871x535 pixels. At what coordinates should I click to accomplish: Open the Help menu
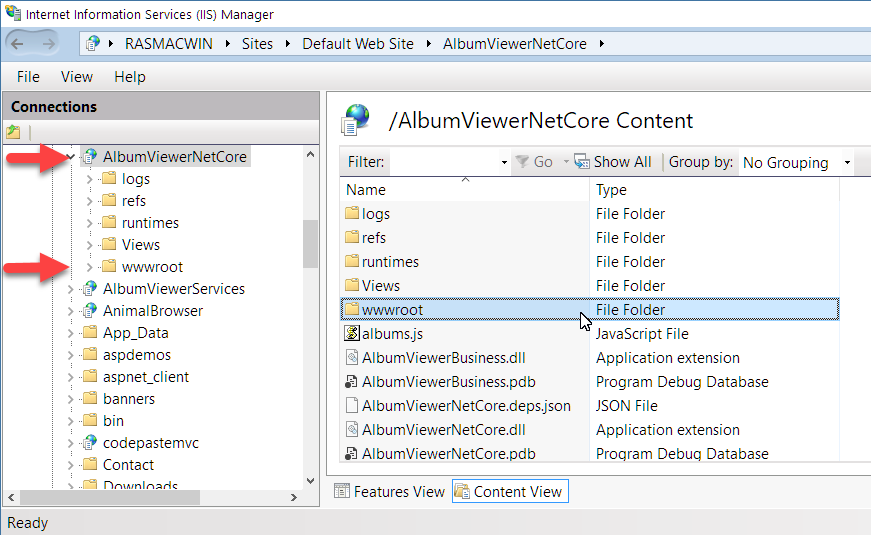129,77
